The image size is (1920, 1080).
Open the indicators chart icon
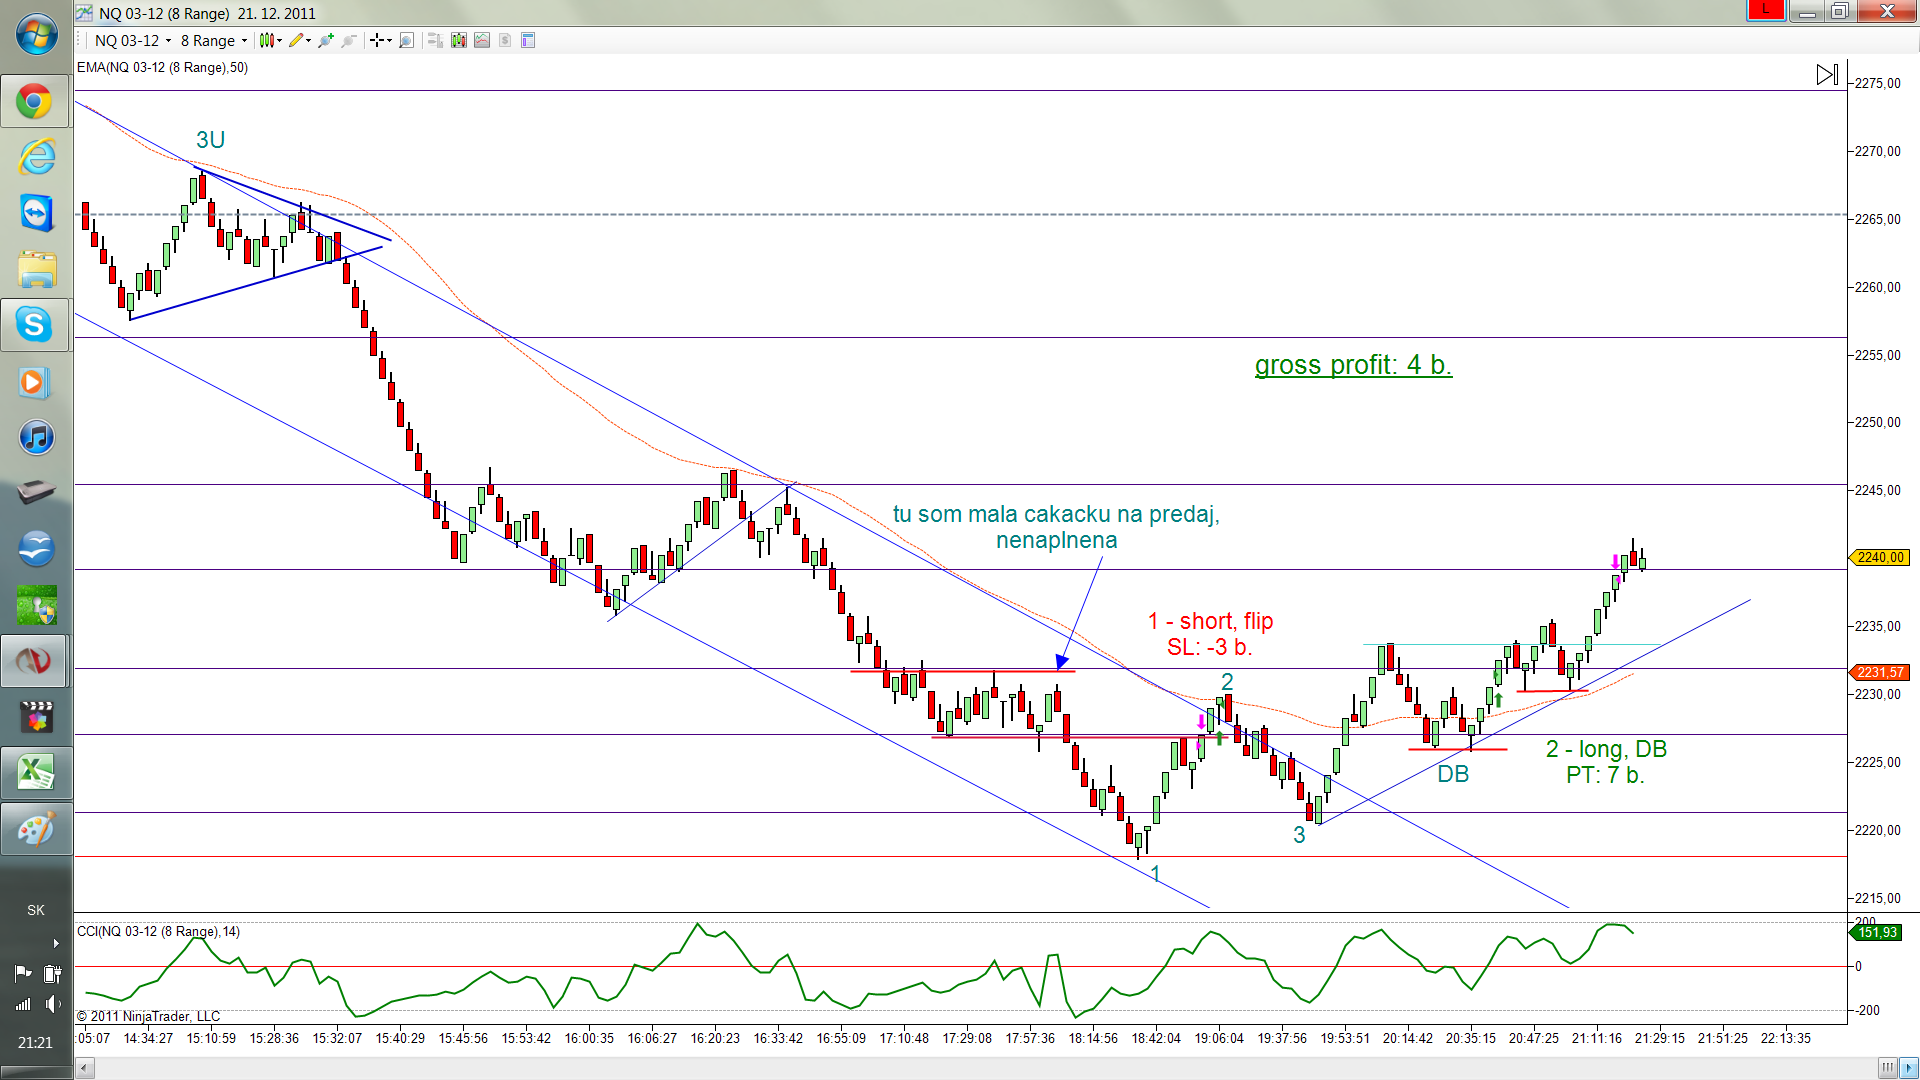[x=482, y=41]
